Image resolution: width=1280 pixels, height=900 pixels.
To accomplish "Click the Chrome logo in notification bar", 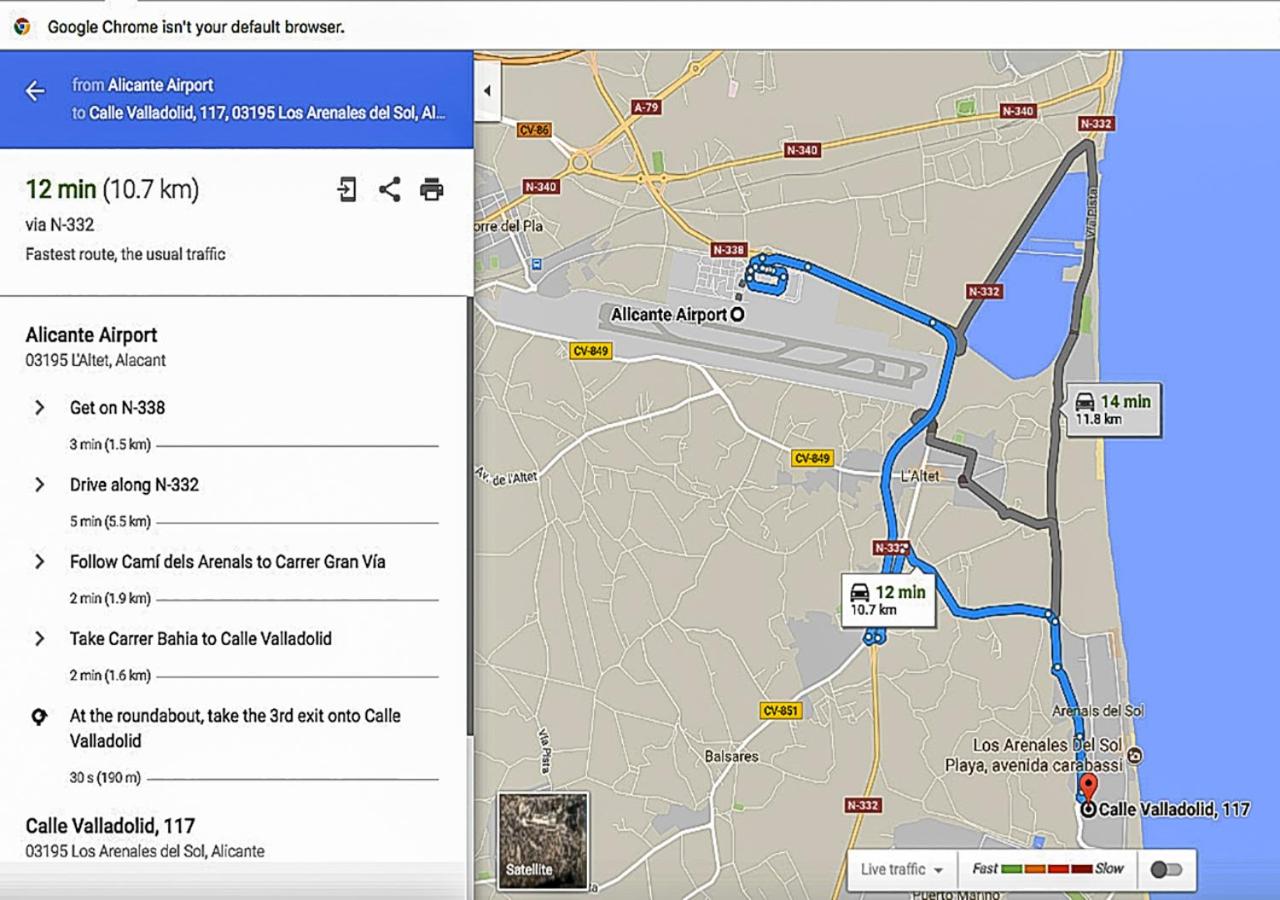I will [x=21, y=27].
